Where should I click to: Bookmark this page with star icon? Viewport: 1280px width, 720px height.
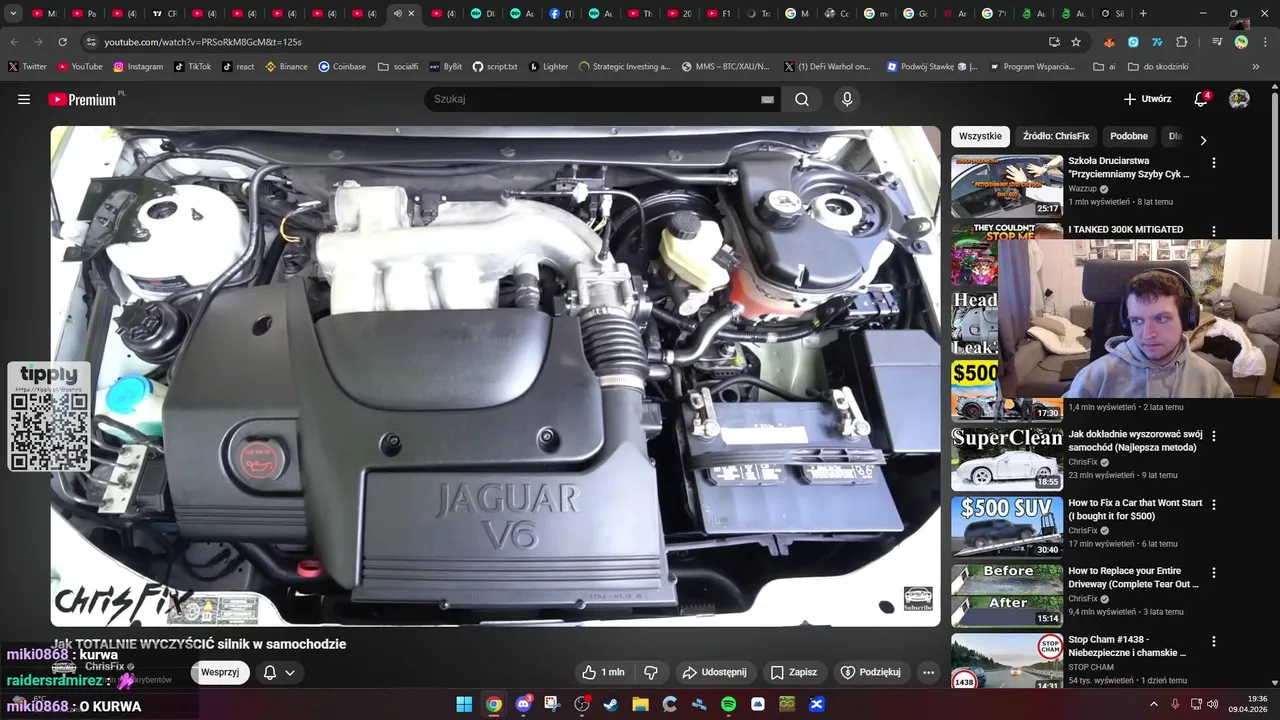(x=1076, y=42)
